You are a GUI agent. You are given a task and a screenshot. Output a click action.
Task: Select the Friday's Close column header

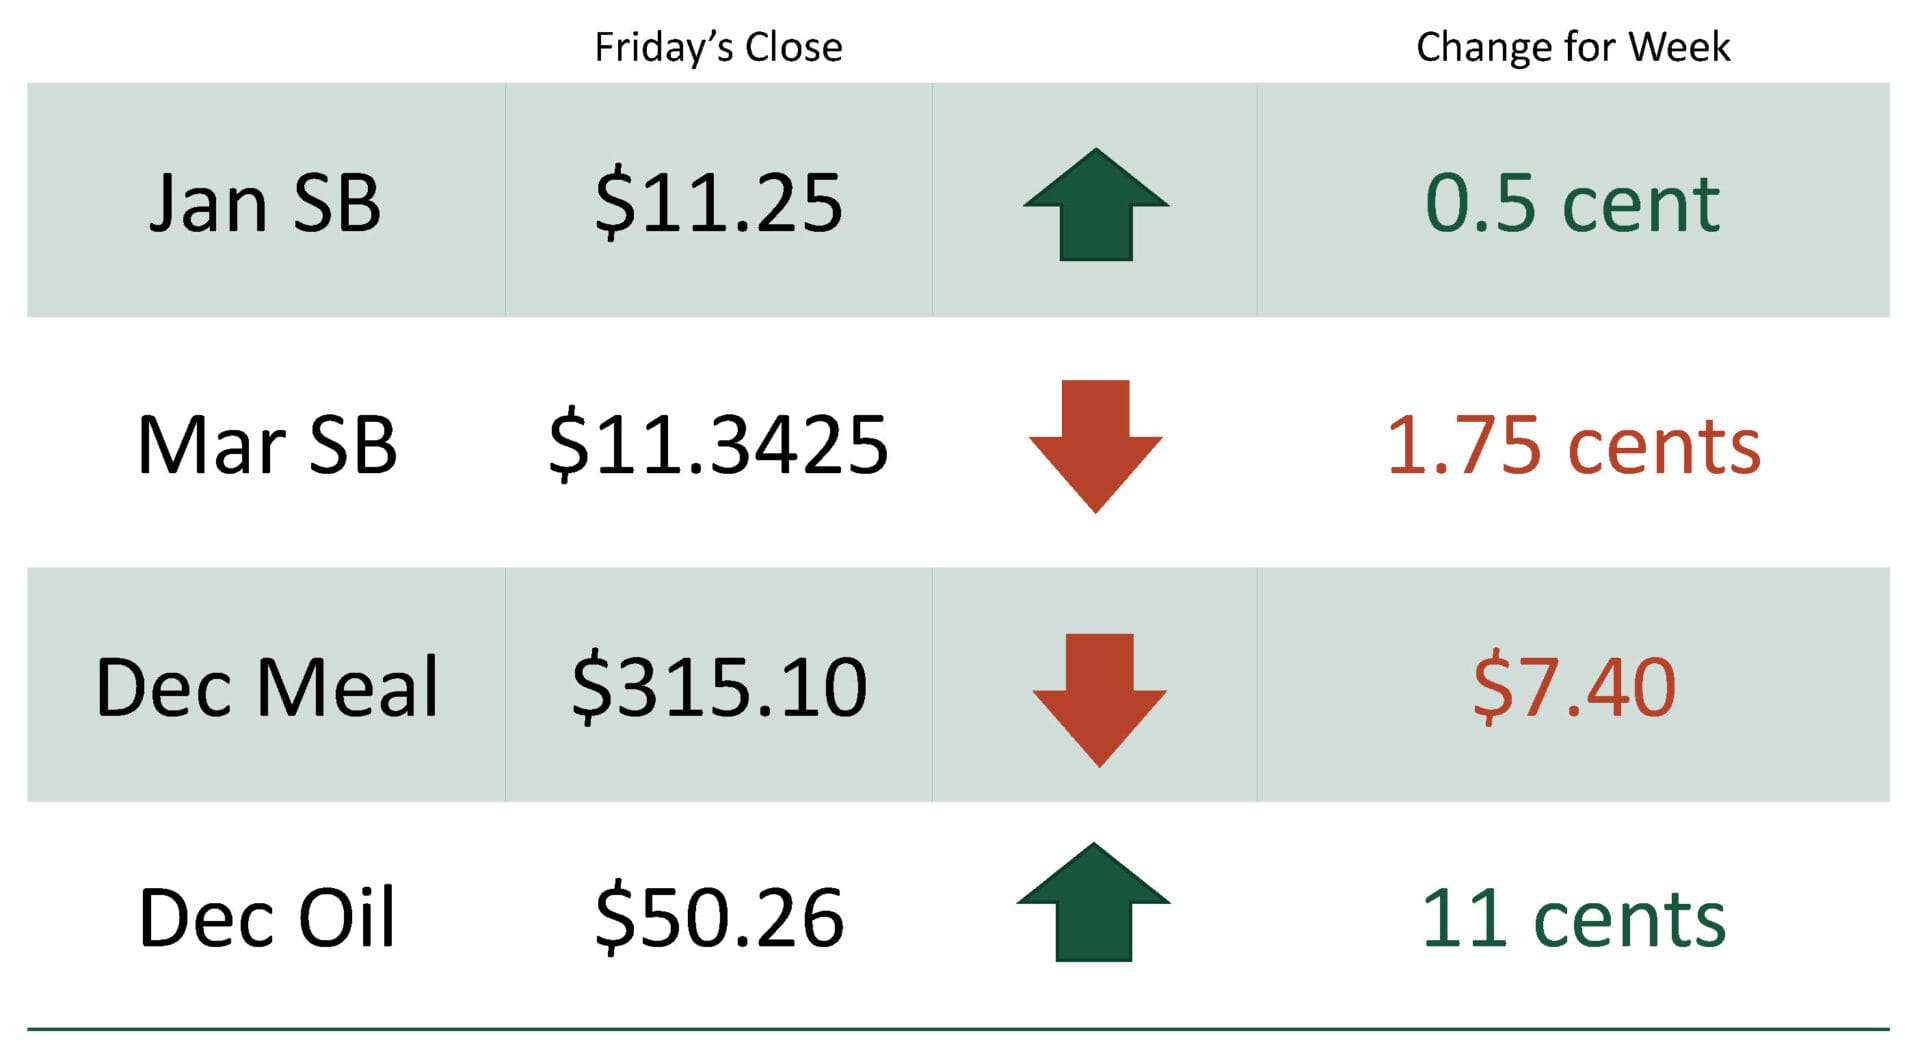pos(718,47)
